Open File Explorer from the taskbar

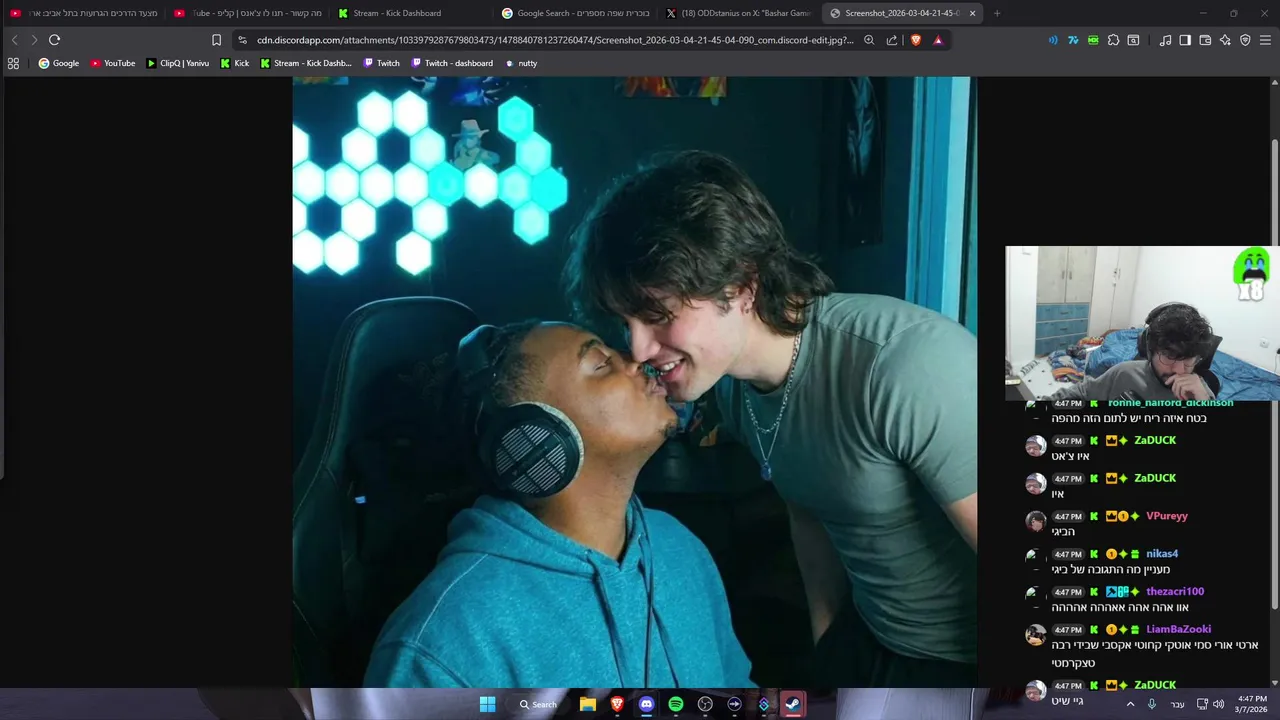pyautogui.click(x=588, y=704)
